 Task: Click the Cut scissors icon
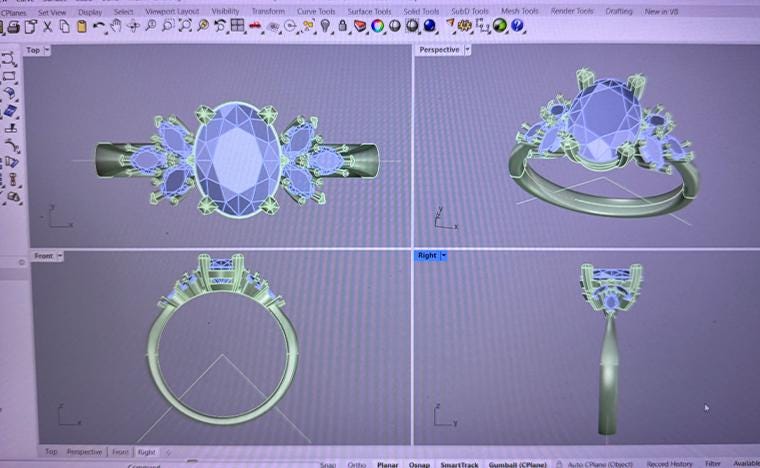coord(48,27)
